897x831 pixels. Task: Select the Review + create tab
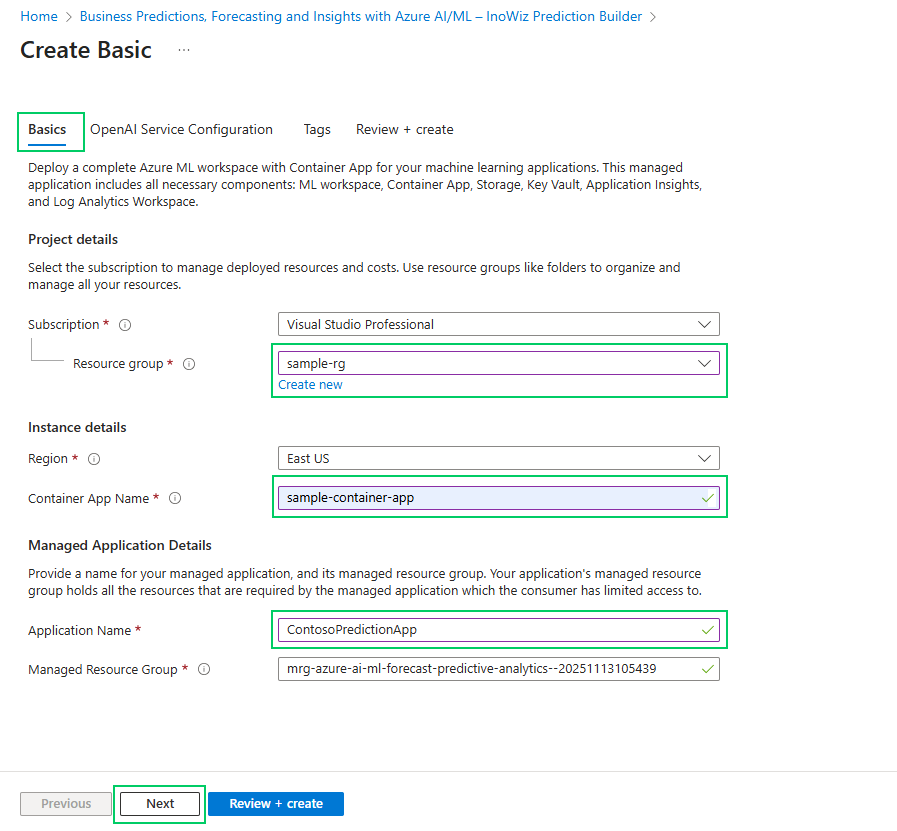pyautogui.click(x=404, y=130)
